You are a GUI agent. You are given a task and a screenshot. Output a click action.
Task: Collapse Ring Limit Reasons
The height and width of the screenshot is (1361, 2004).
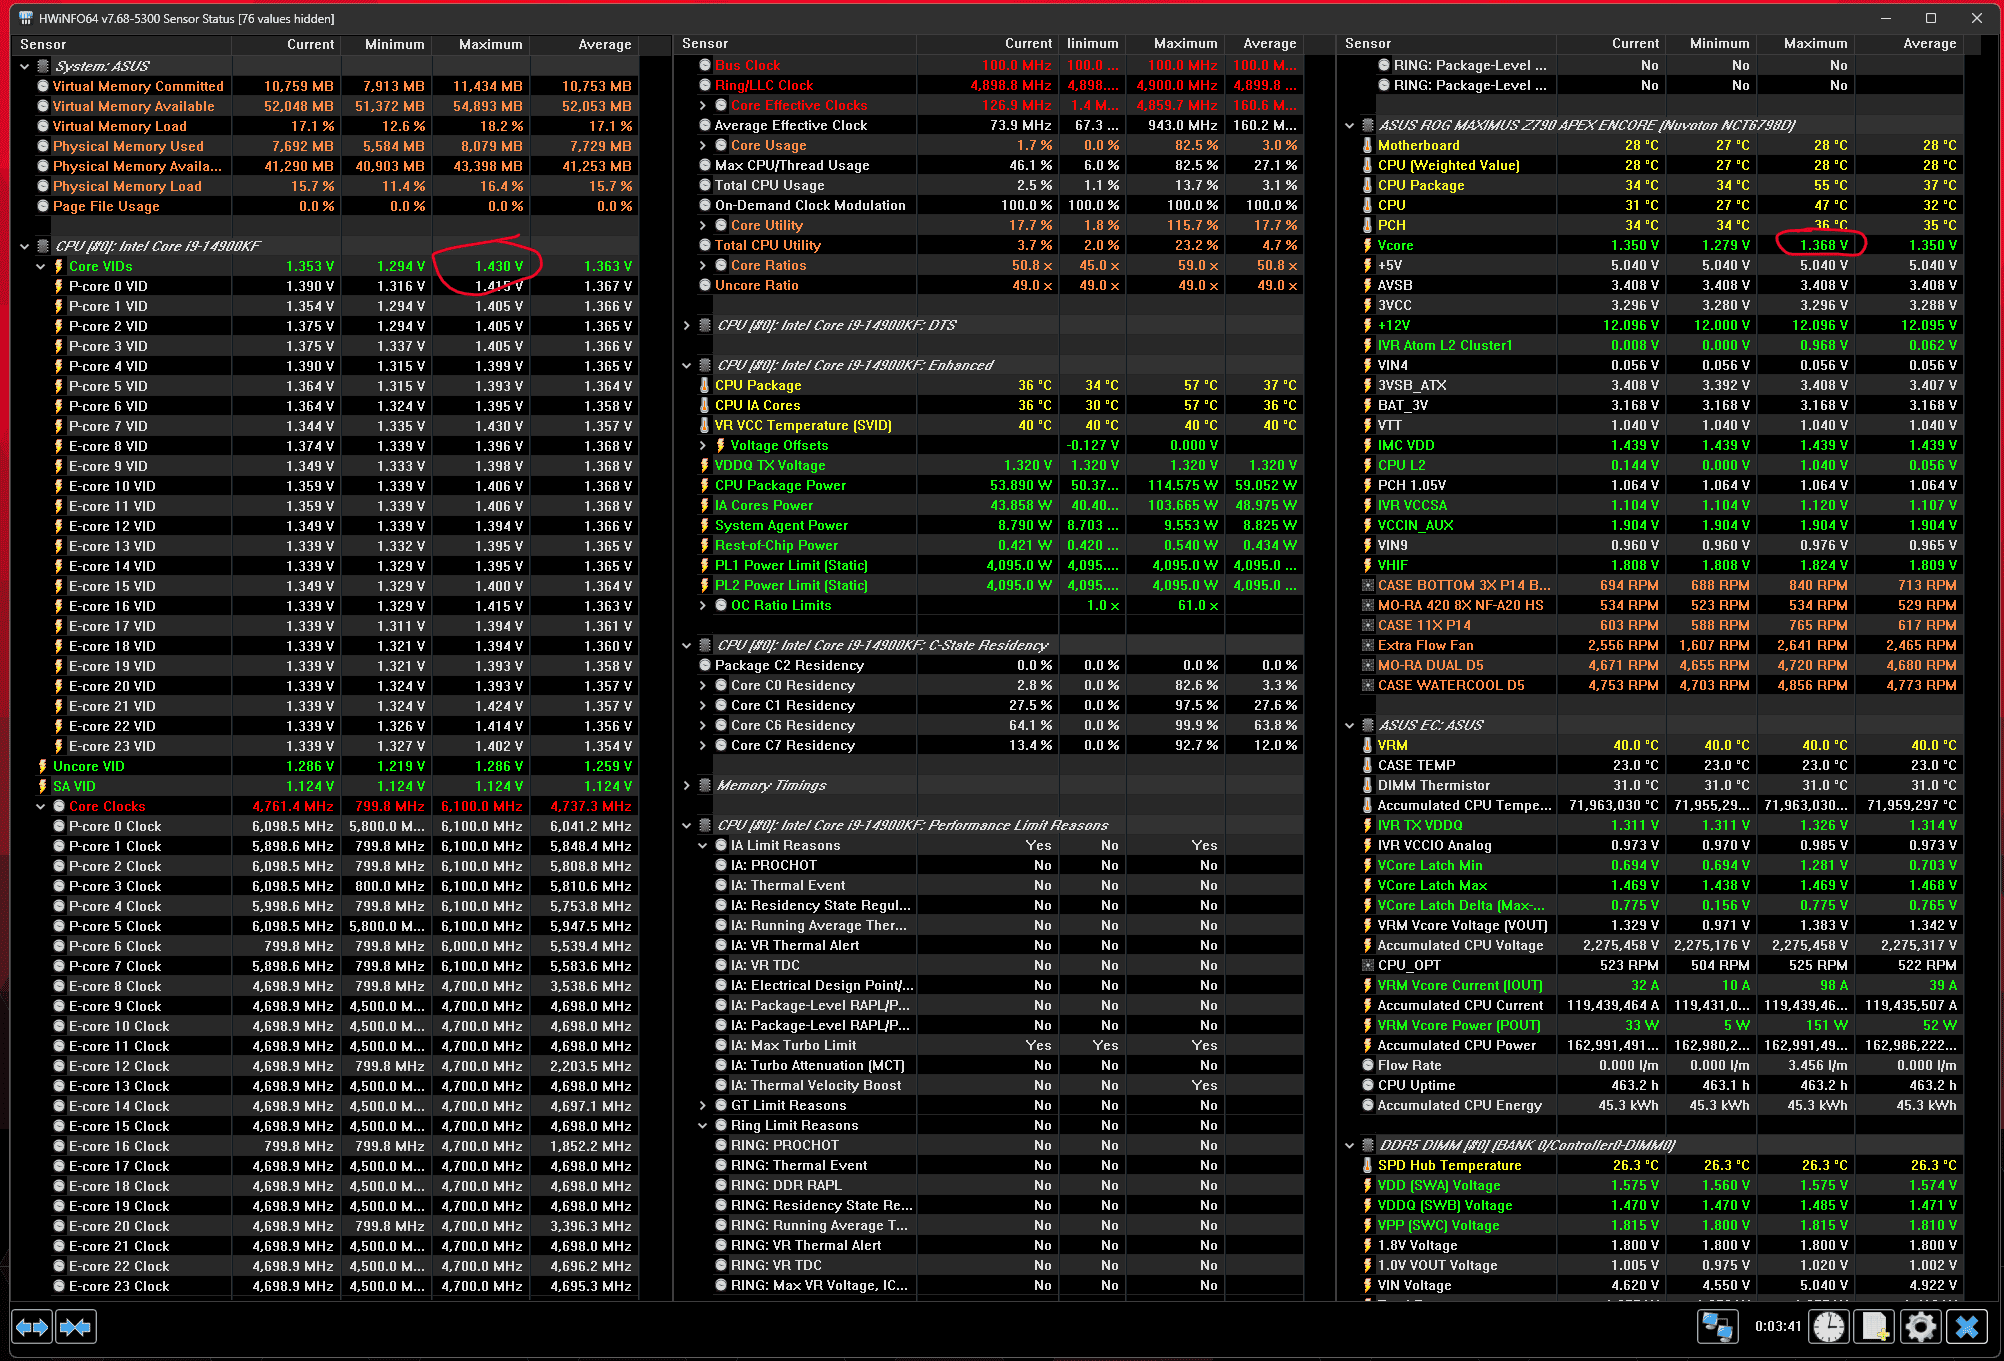(702, 1125)
